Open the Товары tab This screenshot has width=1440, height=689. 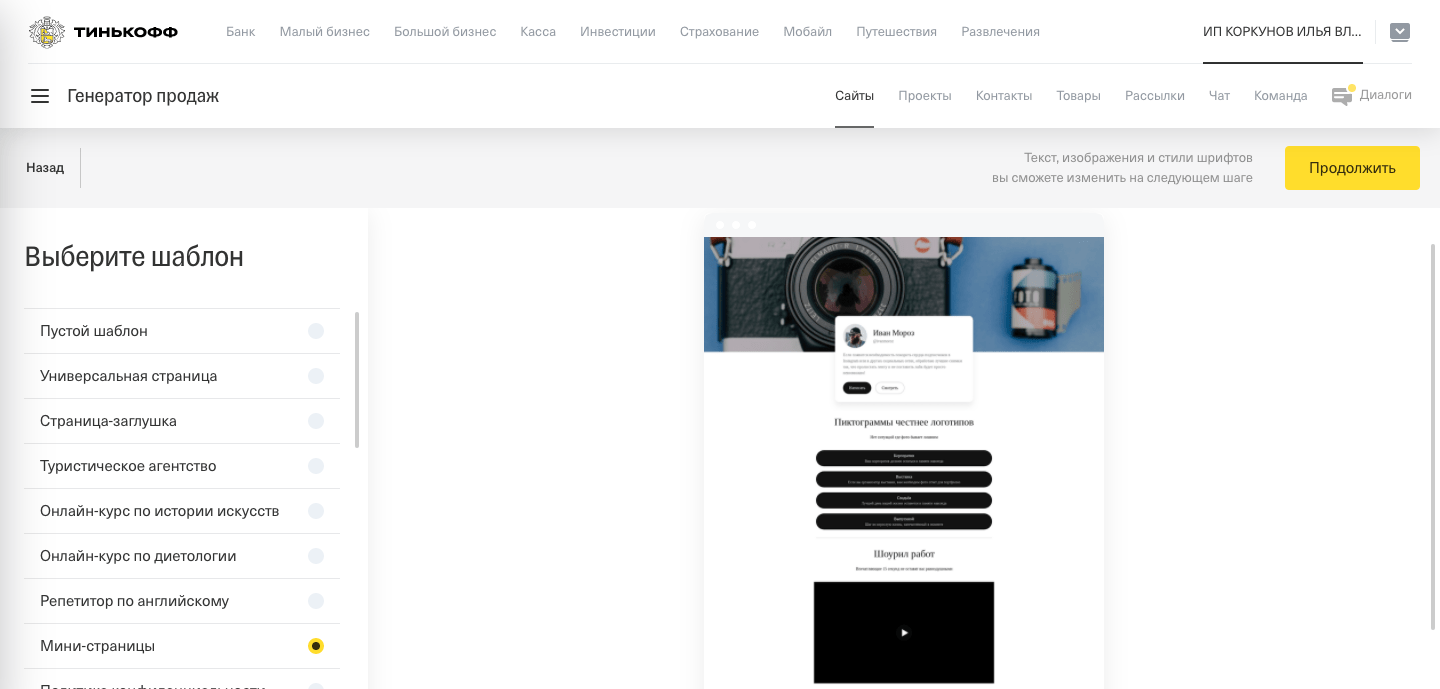(1078, 96)
